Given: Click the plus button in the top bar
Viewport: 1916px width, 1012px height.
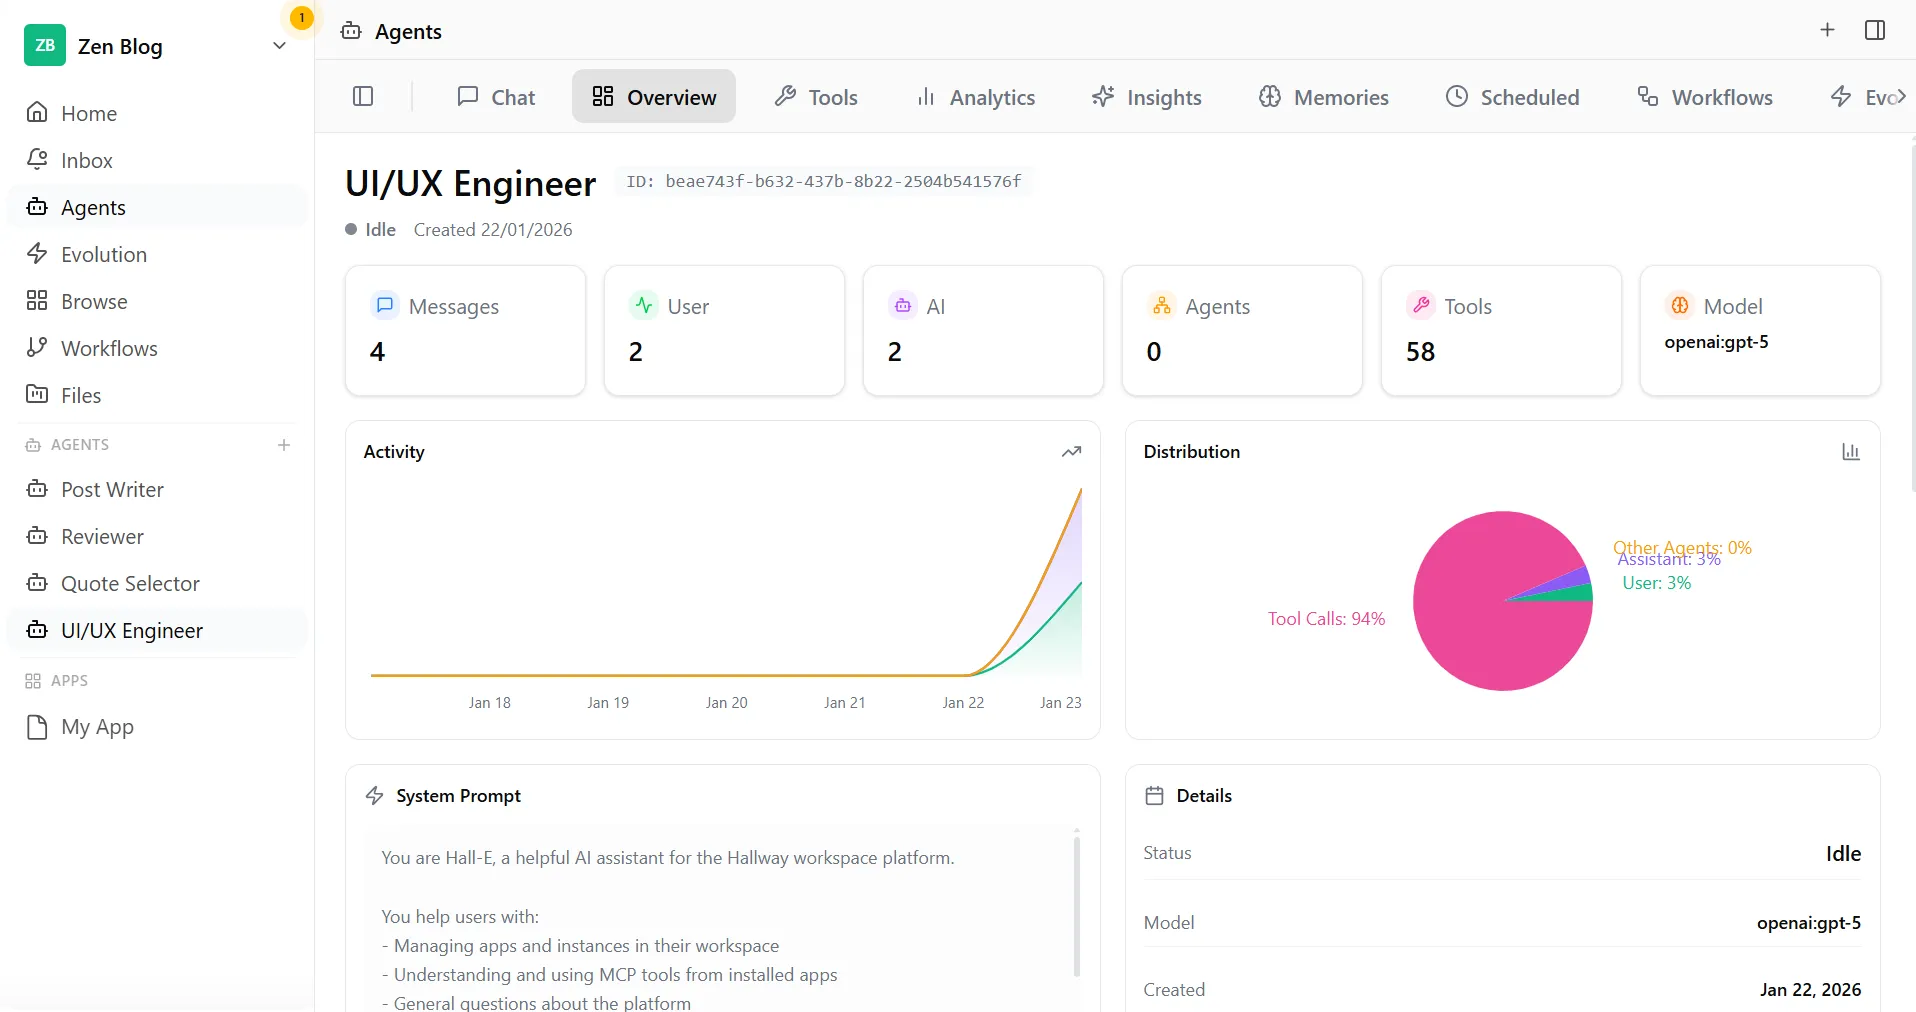Looking at the screenshot, I should pos(1827,30).
